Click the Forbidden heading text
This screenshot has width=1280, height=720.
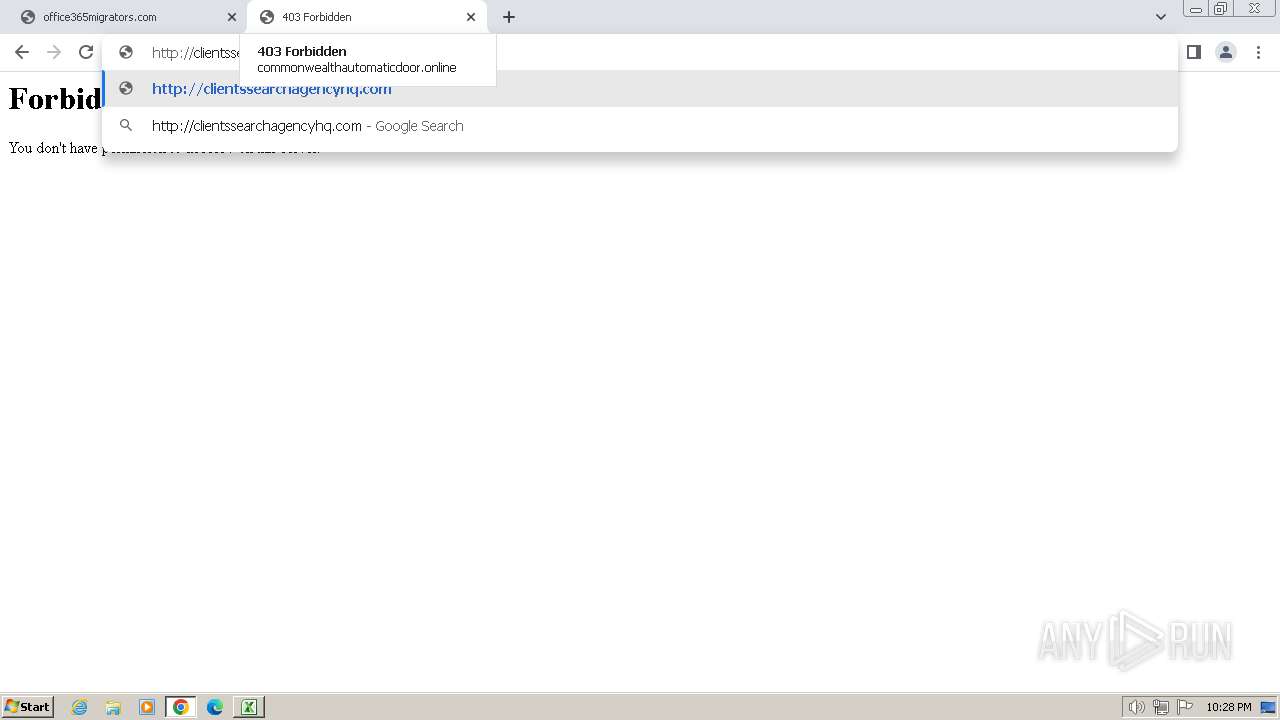[56, 98]
